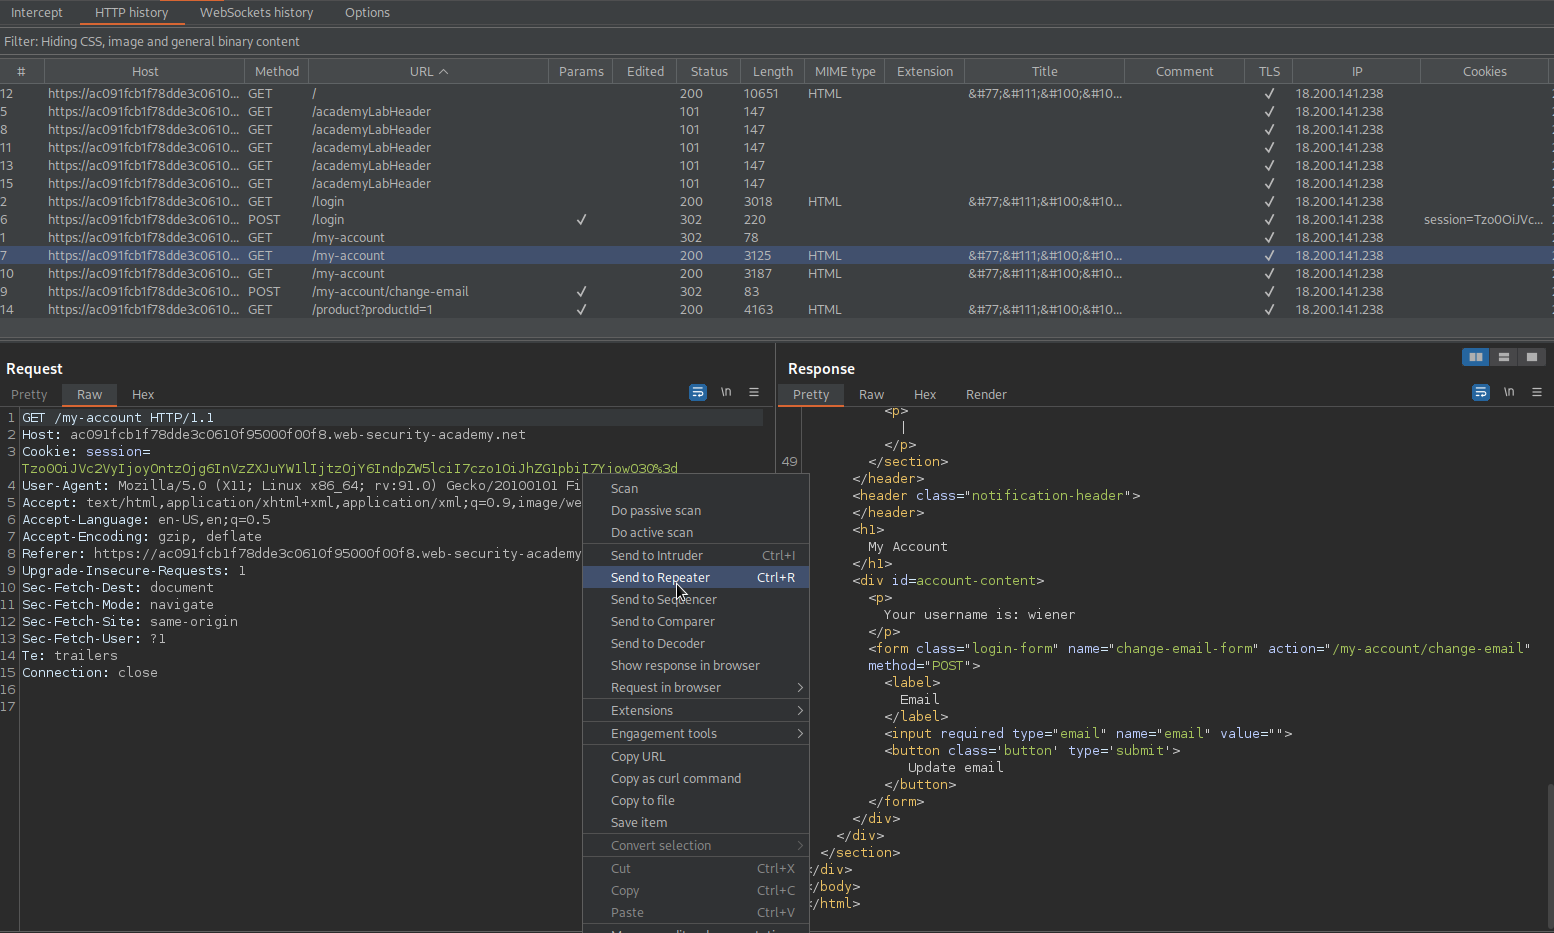1554x933 pixels.
Task: Select the Request Raw tab
Action: [x=90, y=395]
